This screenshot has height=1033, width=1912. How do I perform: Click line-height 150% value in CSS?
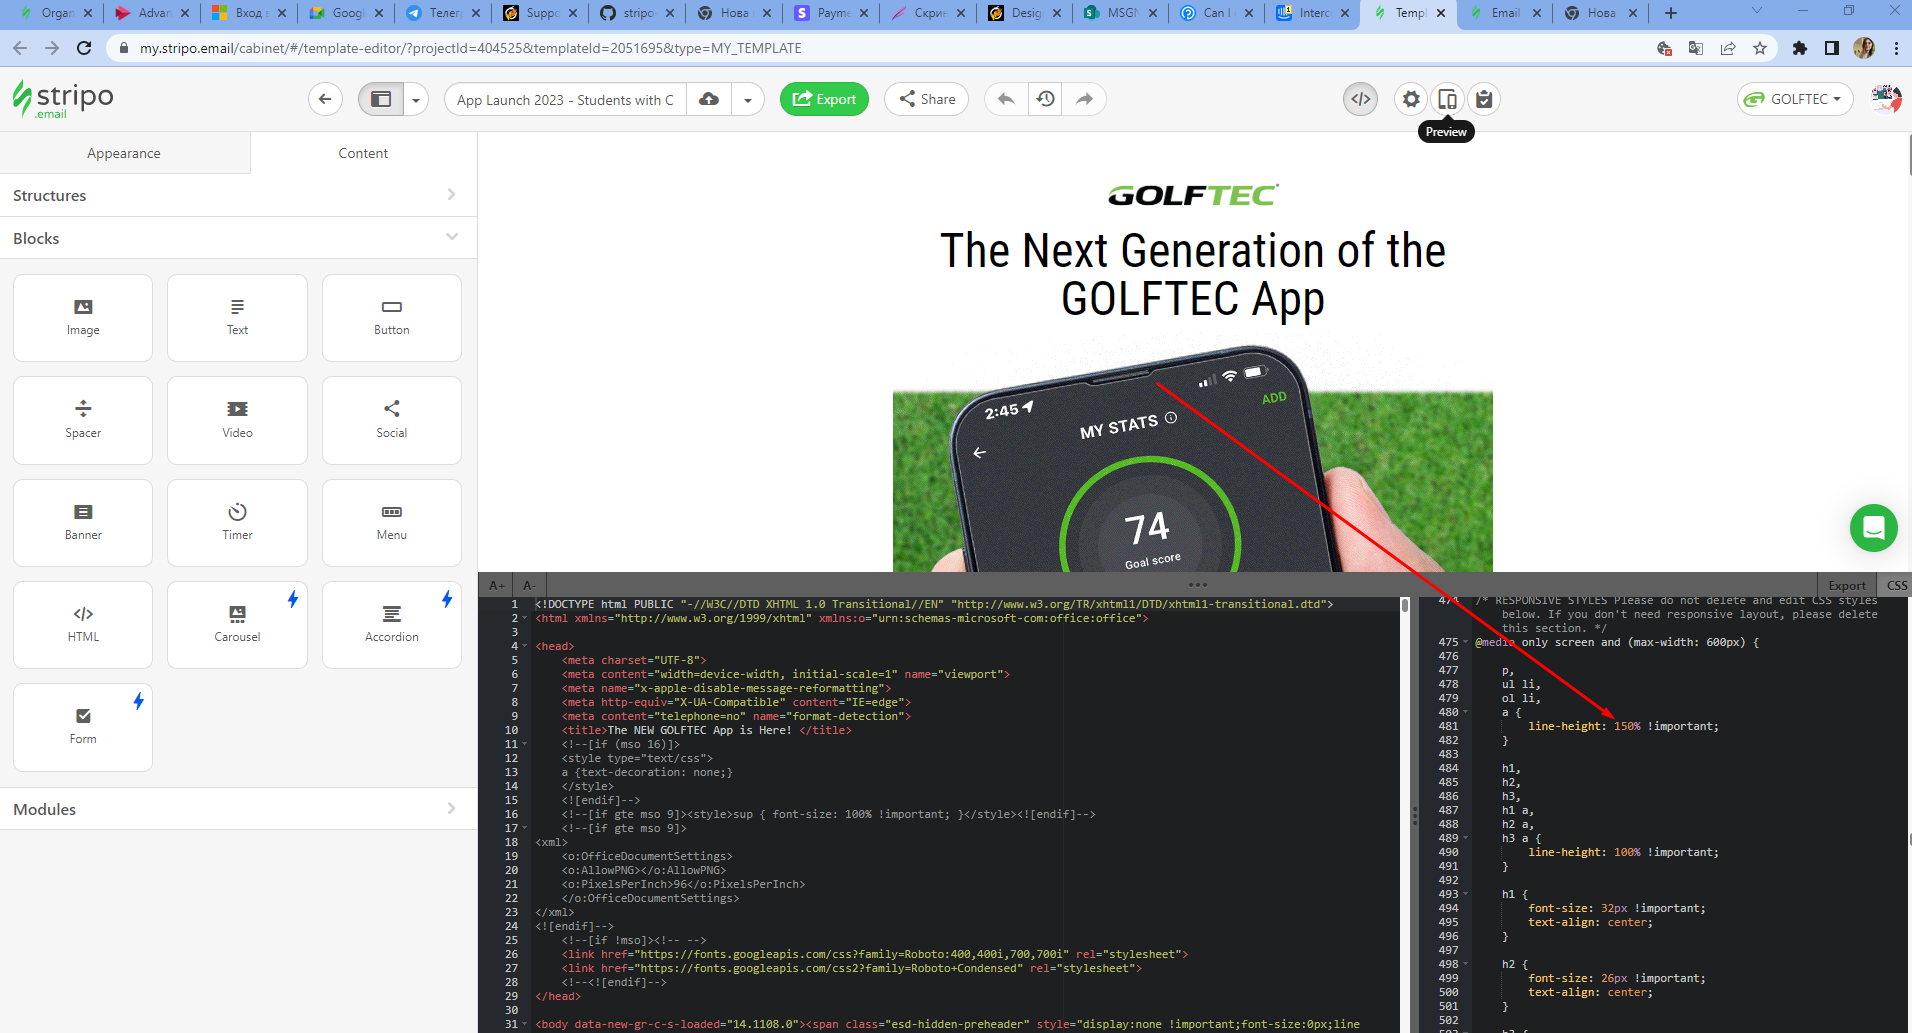coord(1627,726)
